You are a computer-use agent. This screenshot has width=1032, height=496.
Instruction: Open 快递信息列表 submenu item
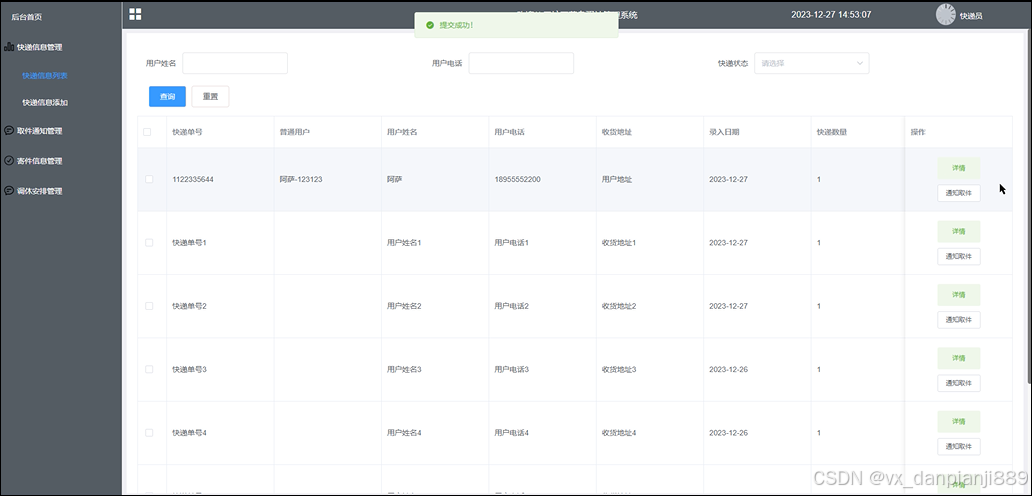45,76
